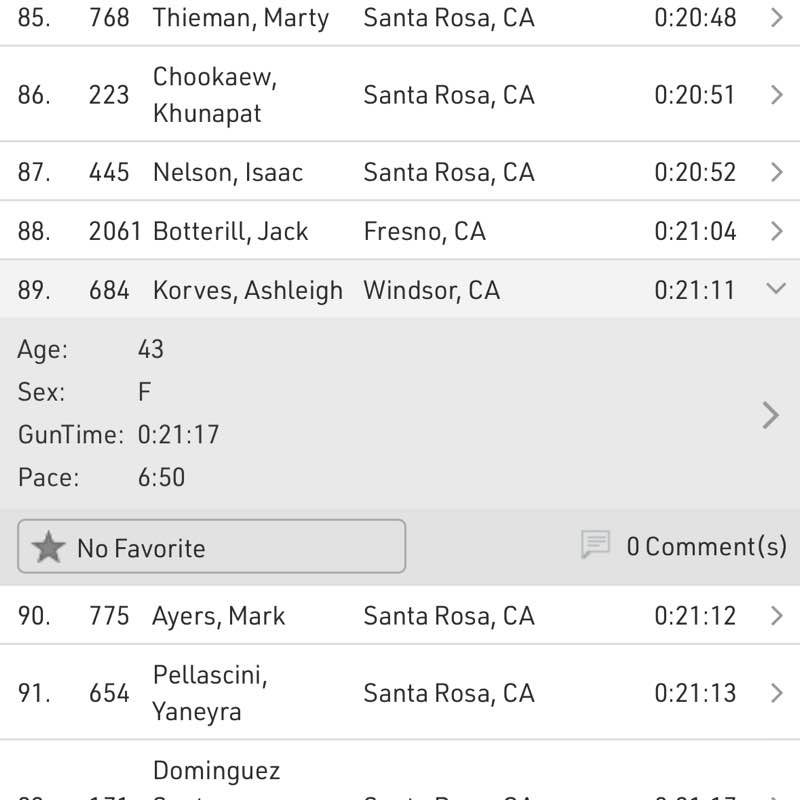
Task: Select runner name Thieman, Marty
Action: tap(240, 17)
